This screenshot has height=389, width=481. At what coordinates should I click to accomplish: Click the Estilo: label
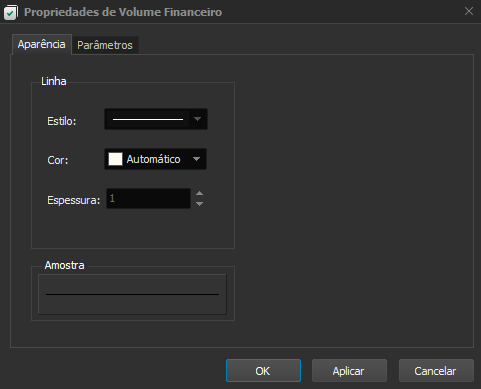tap(62, 121)
